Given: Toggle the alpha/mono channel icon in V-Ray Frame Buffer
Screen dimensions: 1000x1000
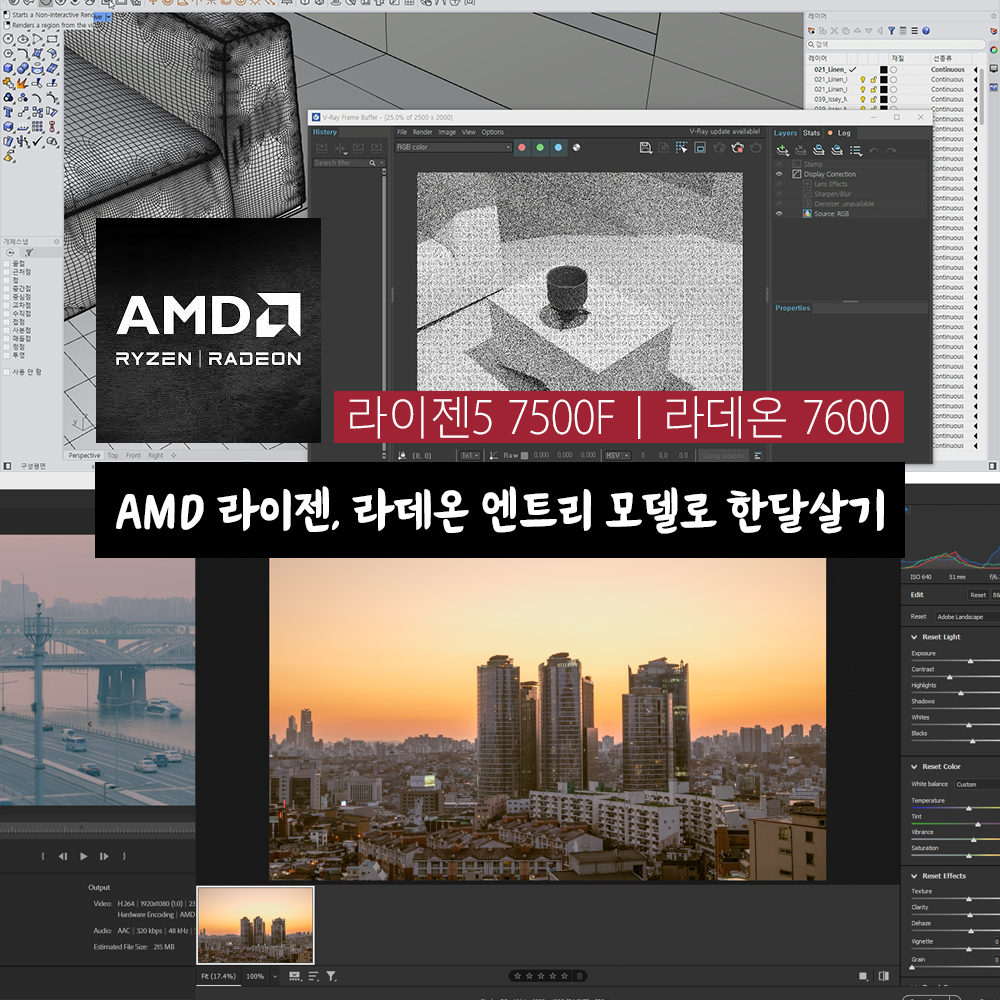Looking at the screenshot, I should point(577,147).
